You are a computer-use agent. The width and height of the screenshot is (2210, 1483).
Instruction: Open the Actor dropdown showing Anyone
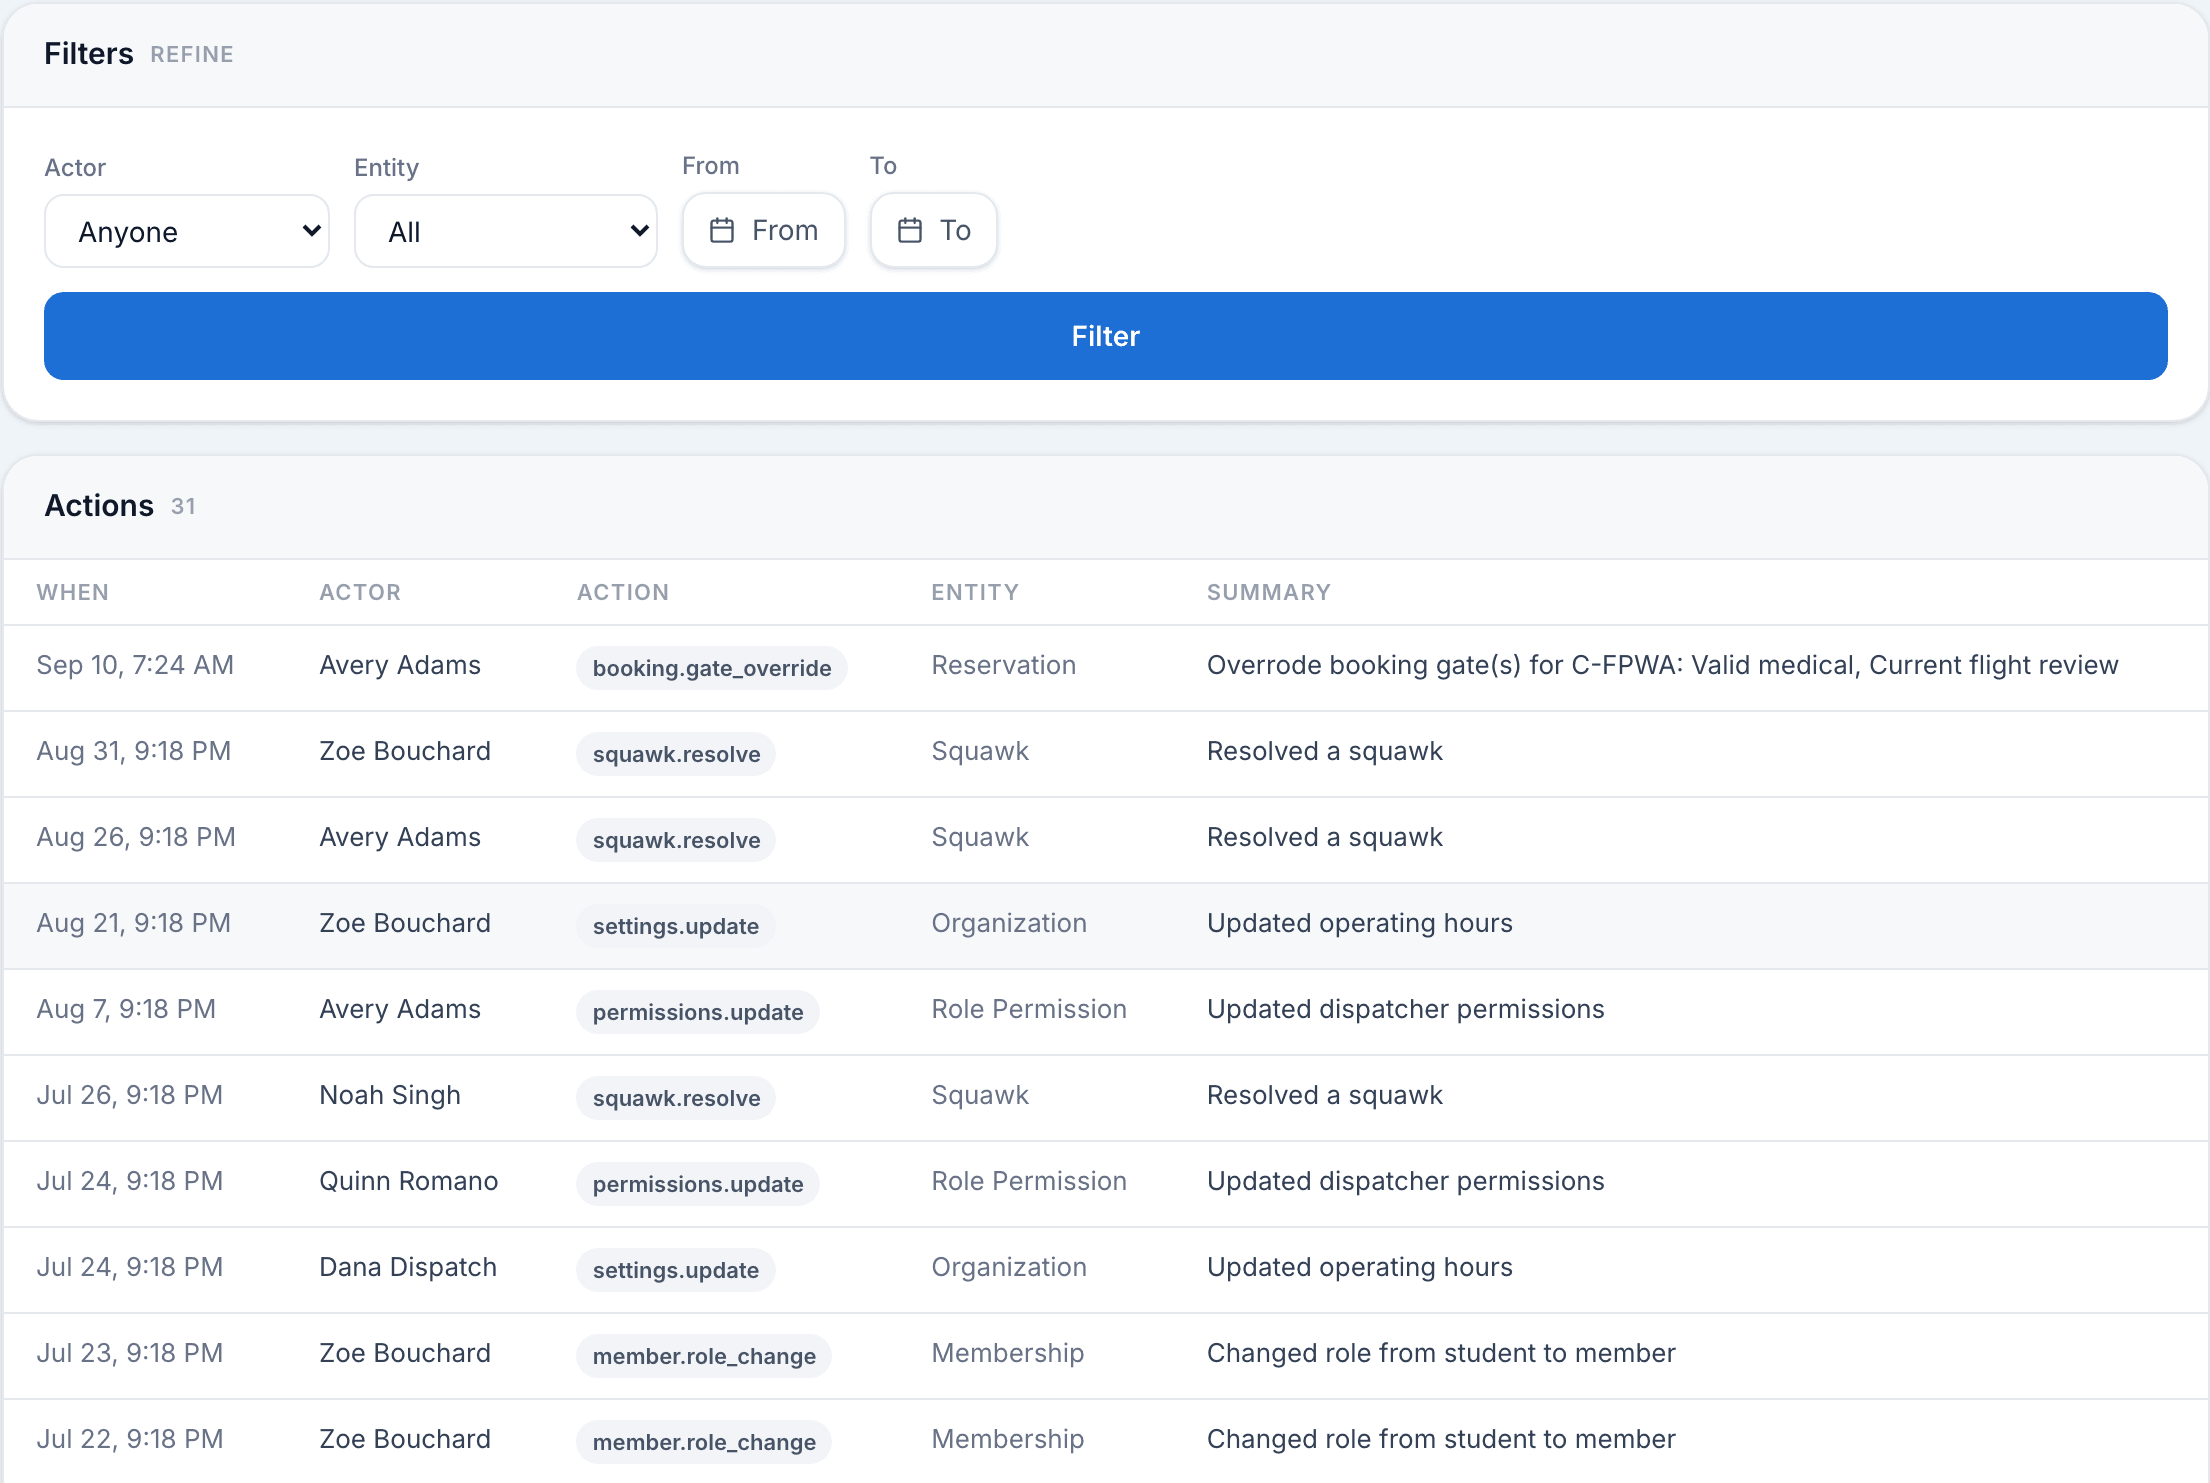pyautogui.click(x=187, y=231)
